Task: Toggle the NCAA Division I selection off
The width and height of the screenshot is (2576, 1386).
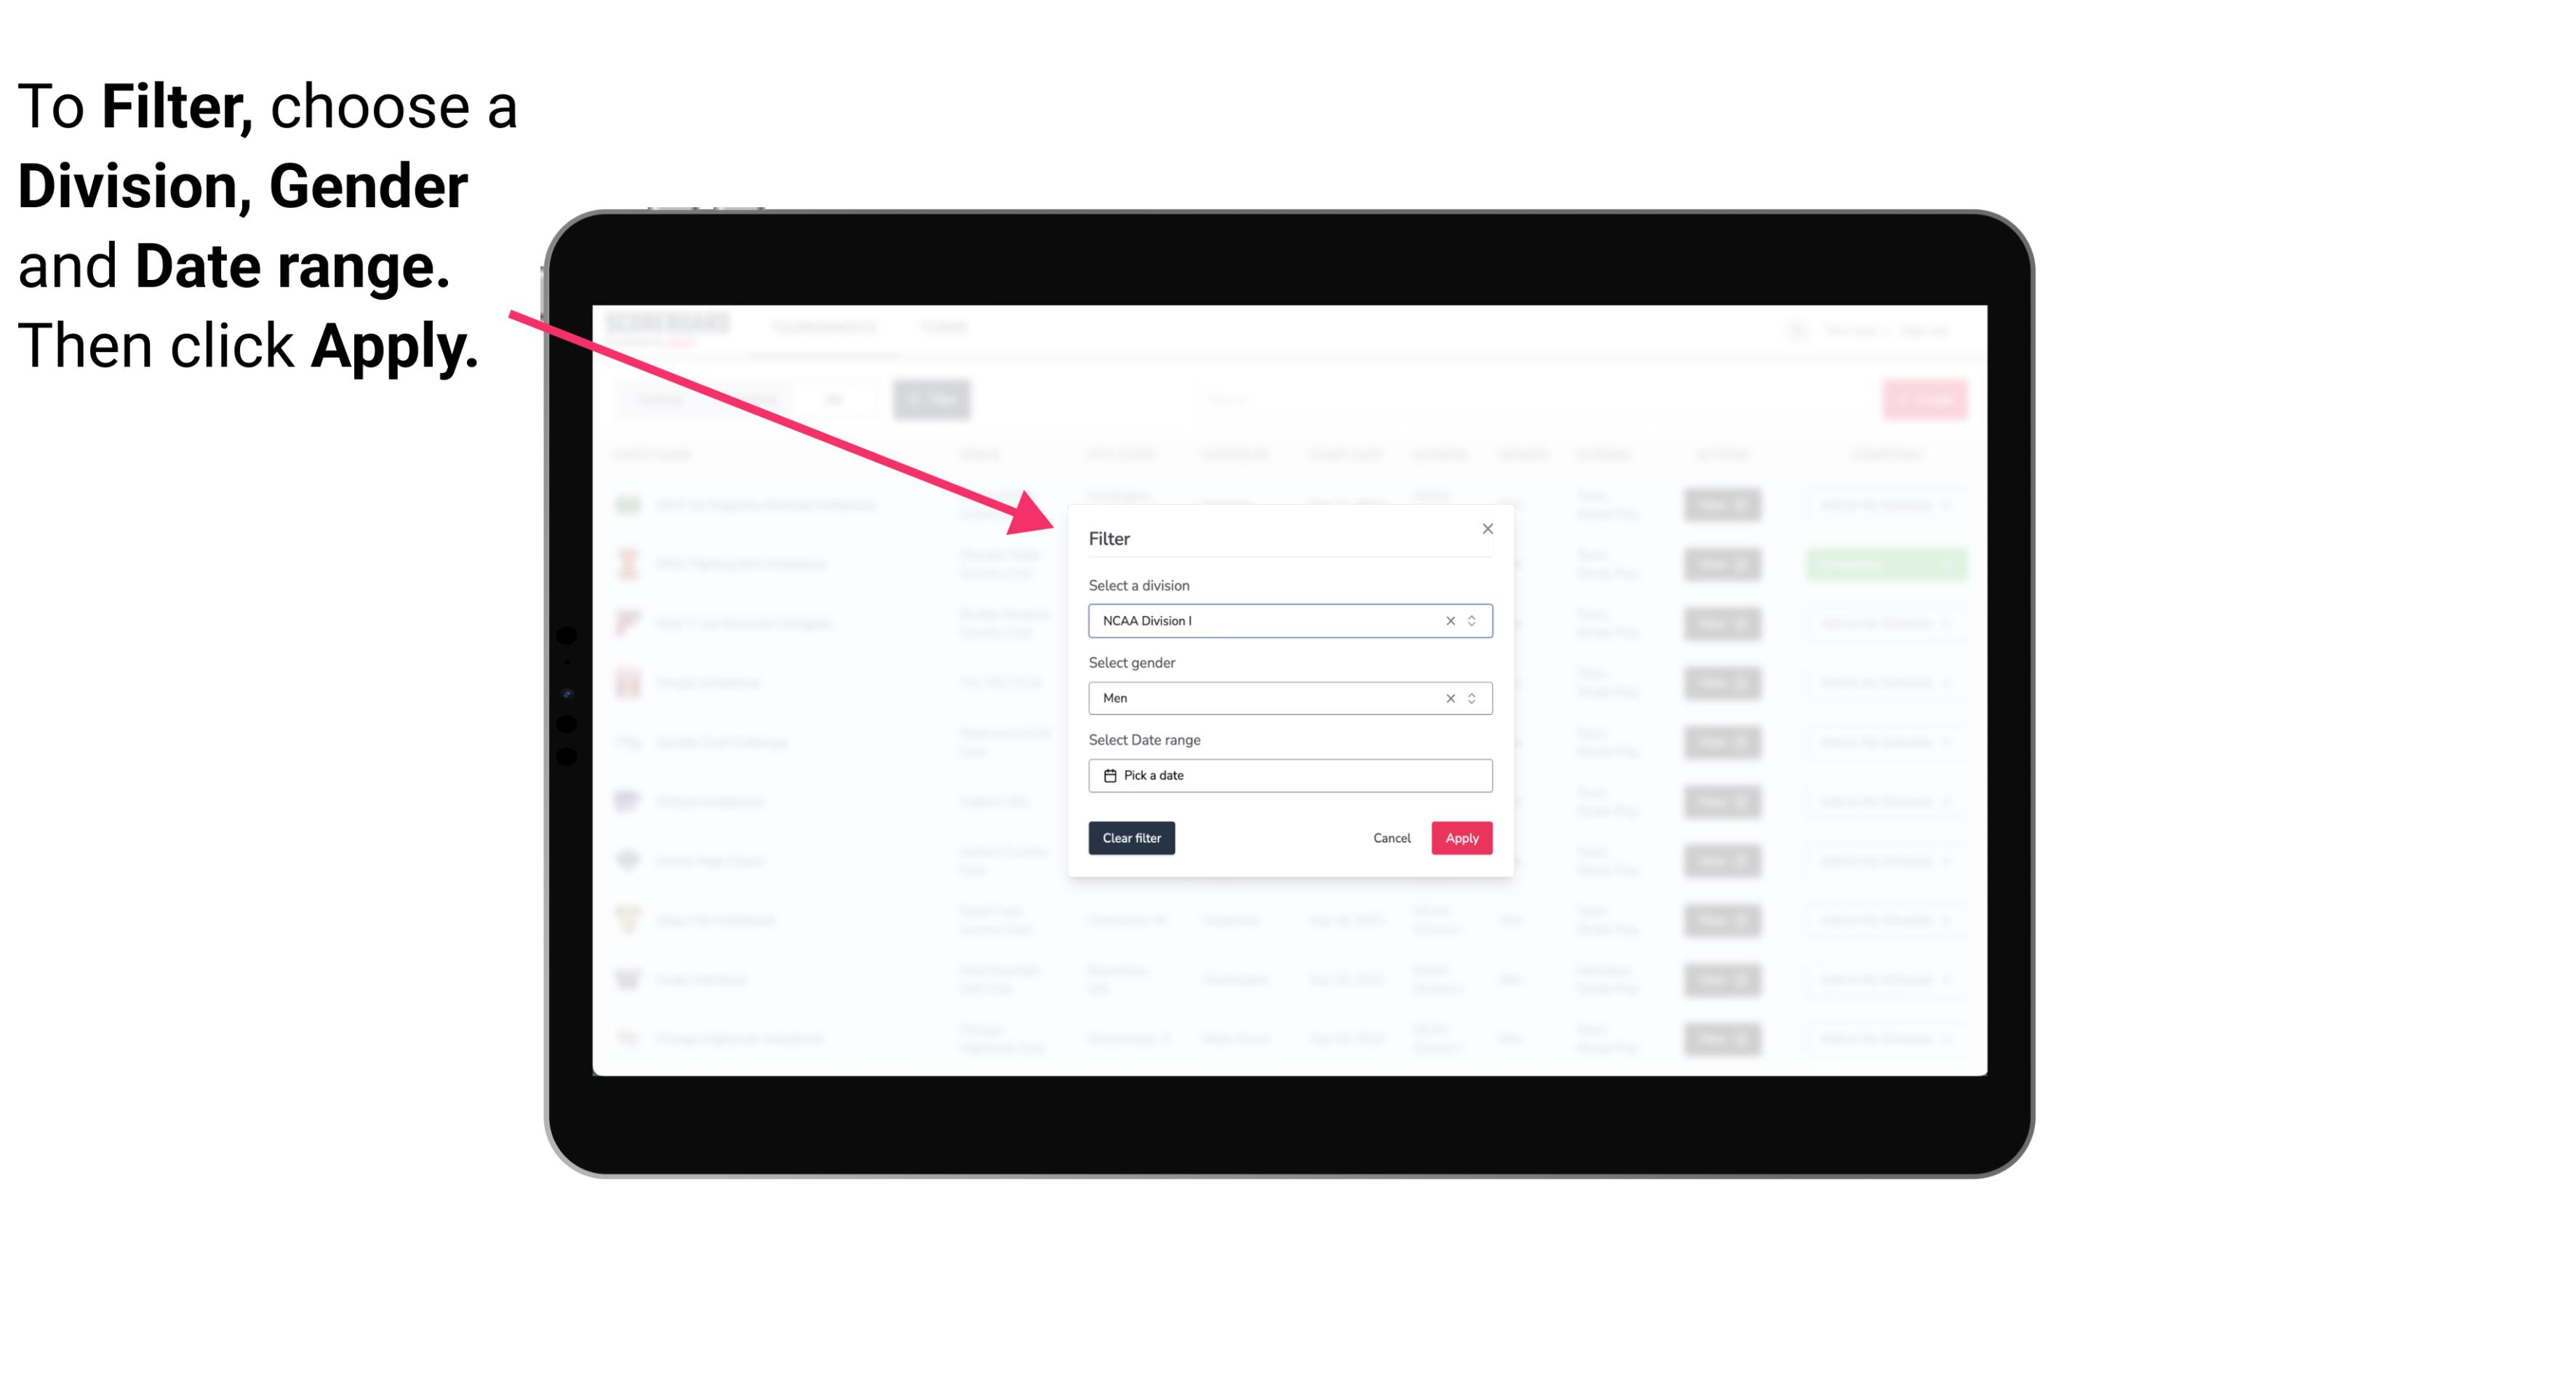Action: 1446,620
